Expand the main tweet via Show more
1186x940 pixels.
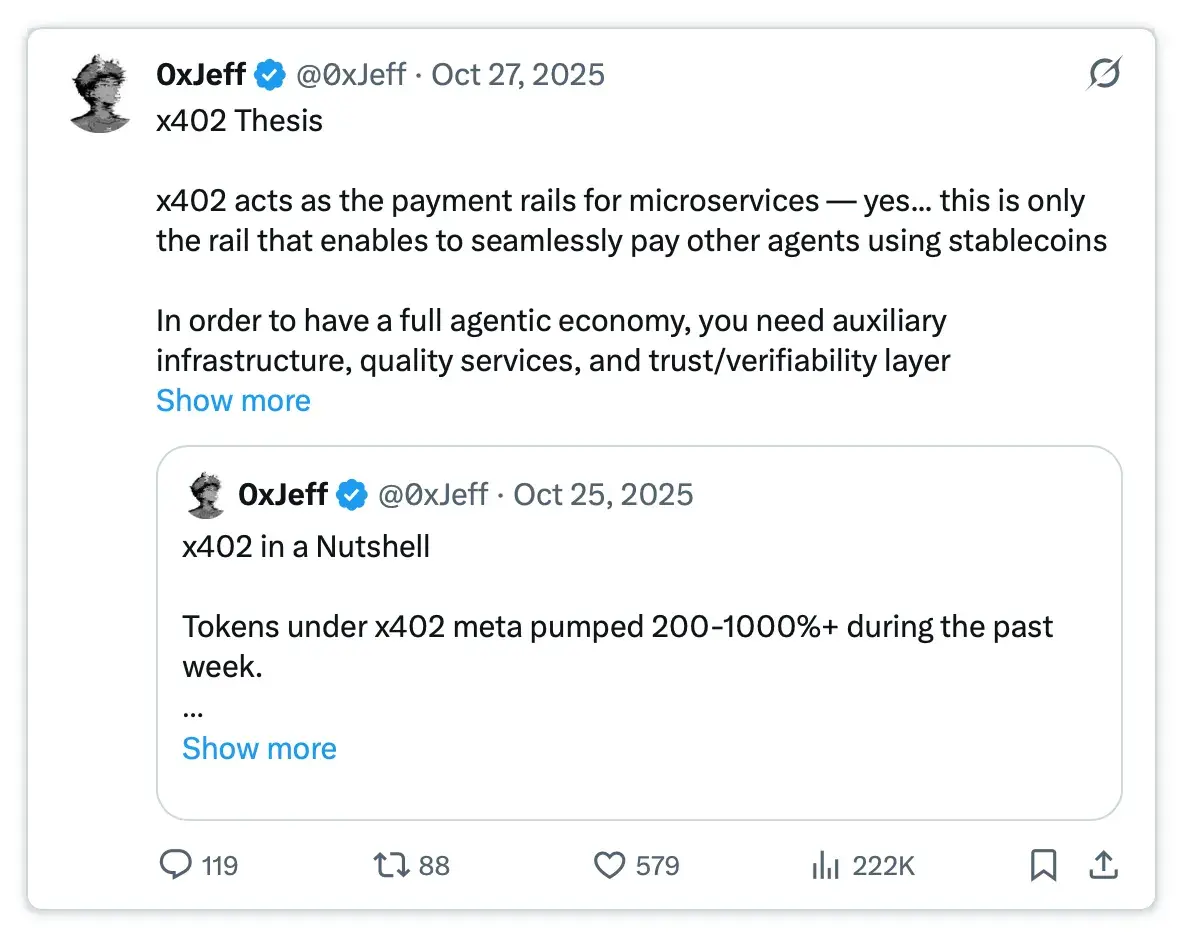pyautogui.click(x=233, y=400)
